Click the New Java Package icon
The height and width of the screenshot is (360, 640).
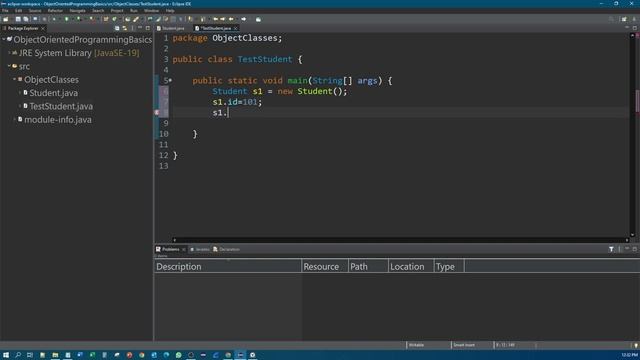(x=106, y=19)
